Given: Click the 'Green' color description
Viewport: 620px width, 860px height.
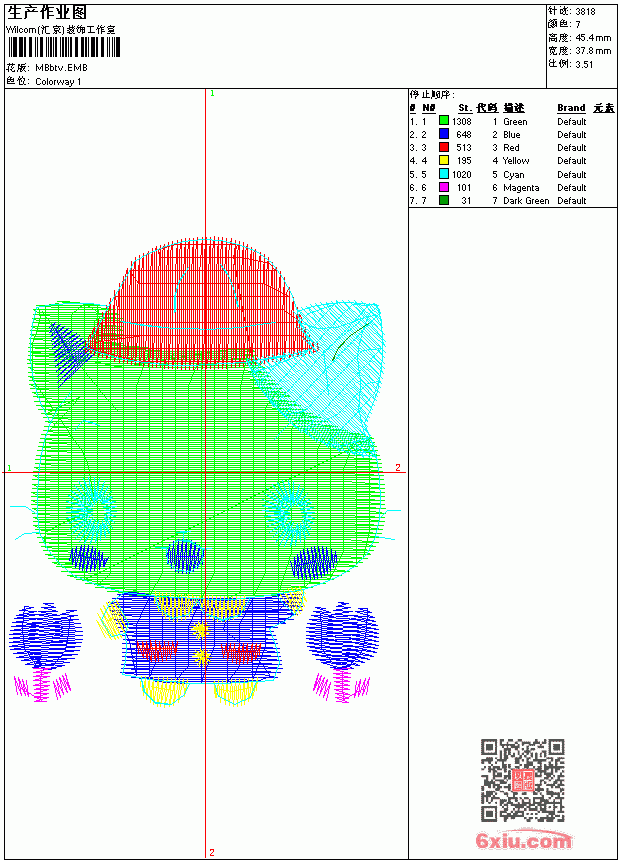Looking at the screenshot, I should point(515,122).
